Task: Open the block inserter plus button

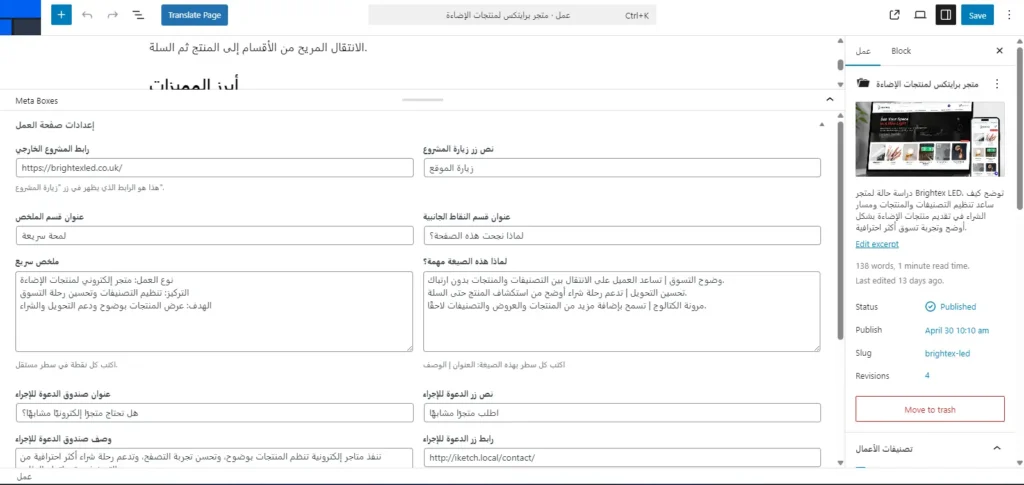Action: 61,14
